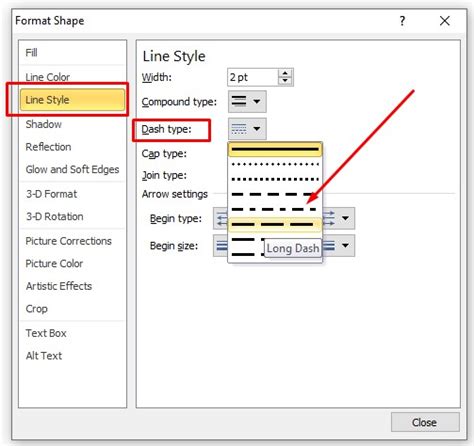Click inside the Width value field
Viewport: 474px width, 446px height.
click(253, 77)
